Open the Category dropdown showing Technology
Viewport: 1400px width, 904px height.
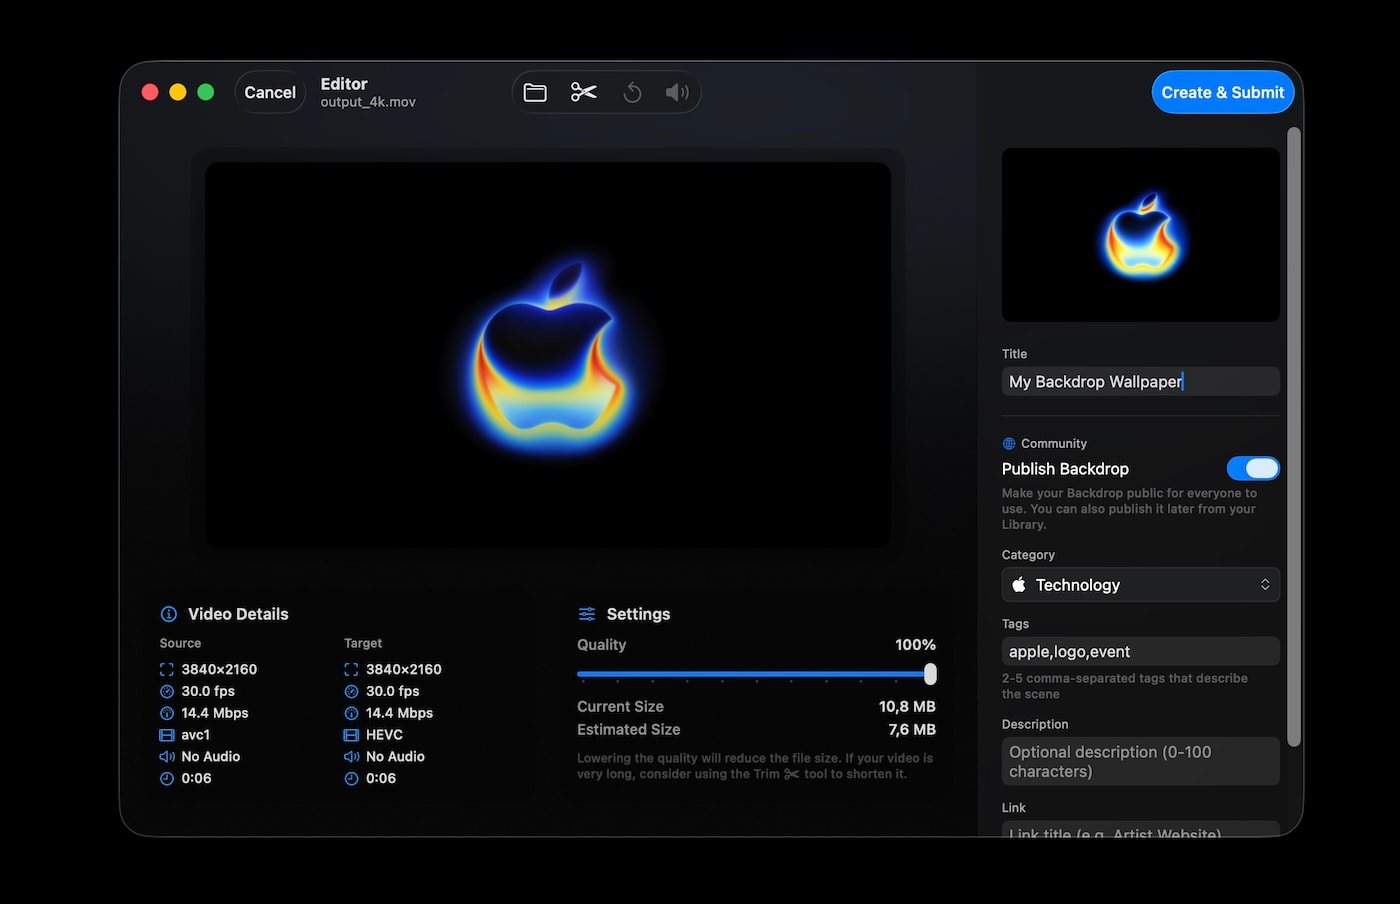[x=1141, y=585]
